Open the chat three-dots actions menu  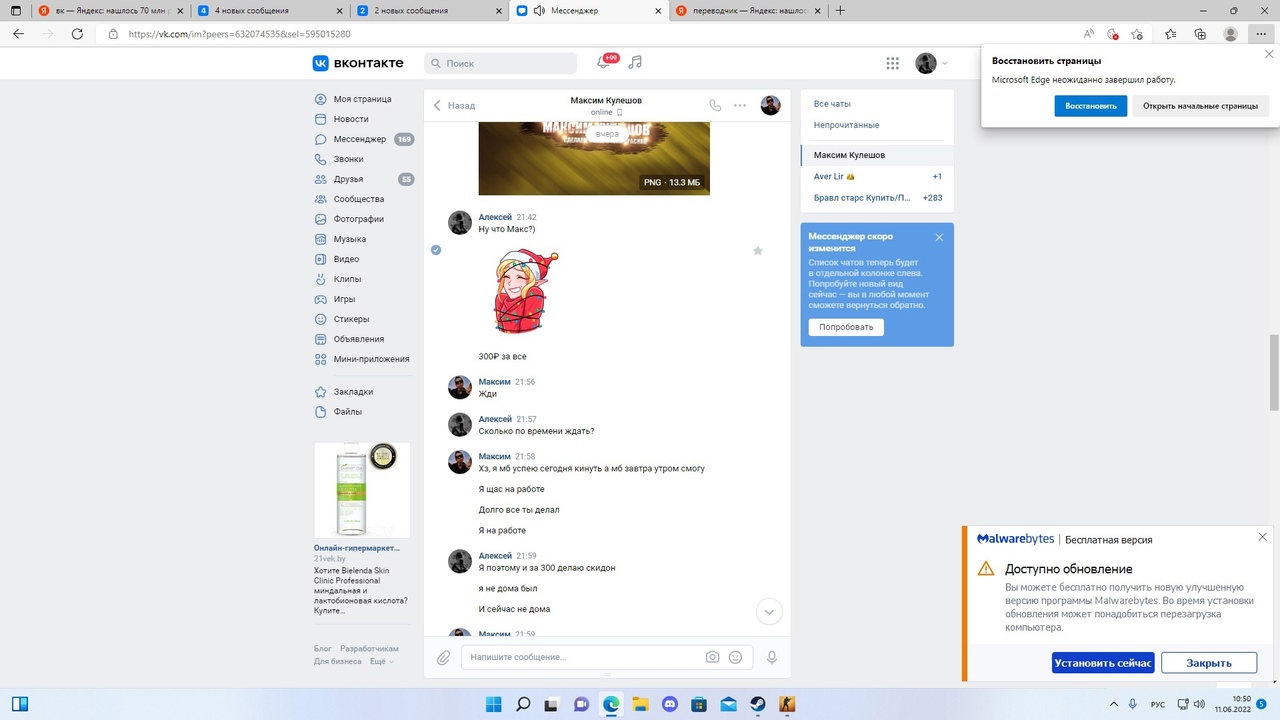tap(740, 105)
